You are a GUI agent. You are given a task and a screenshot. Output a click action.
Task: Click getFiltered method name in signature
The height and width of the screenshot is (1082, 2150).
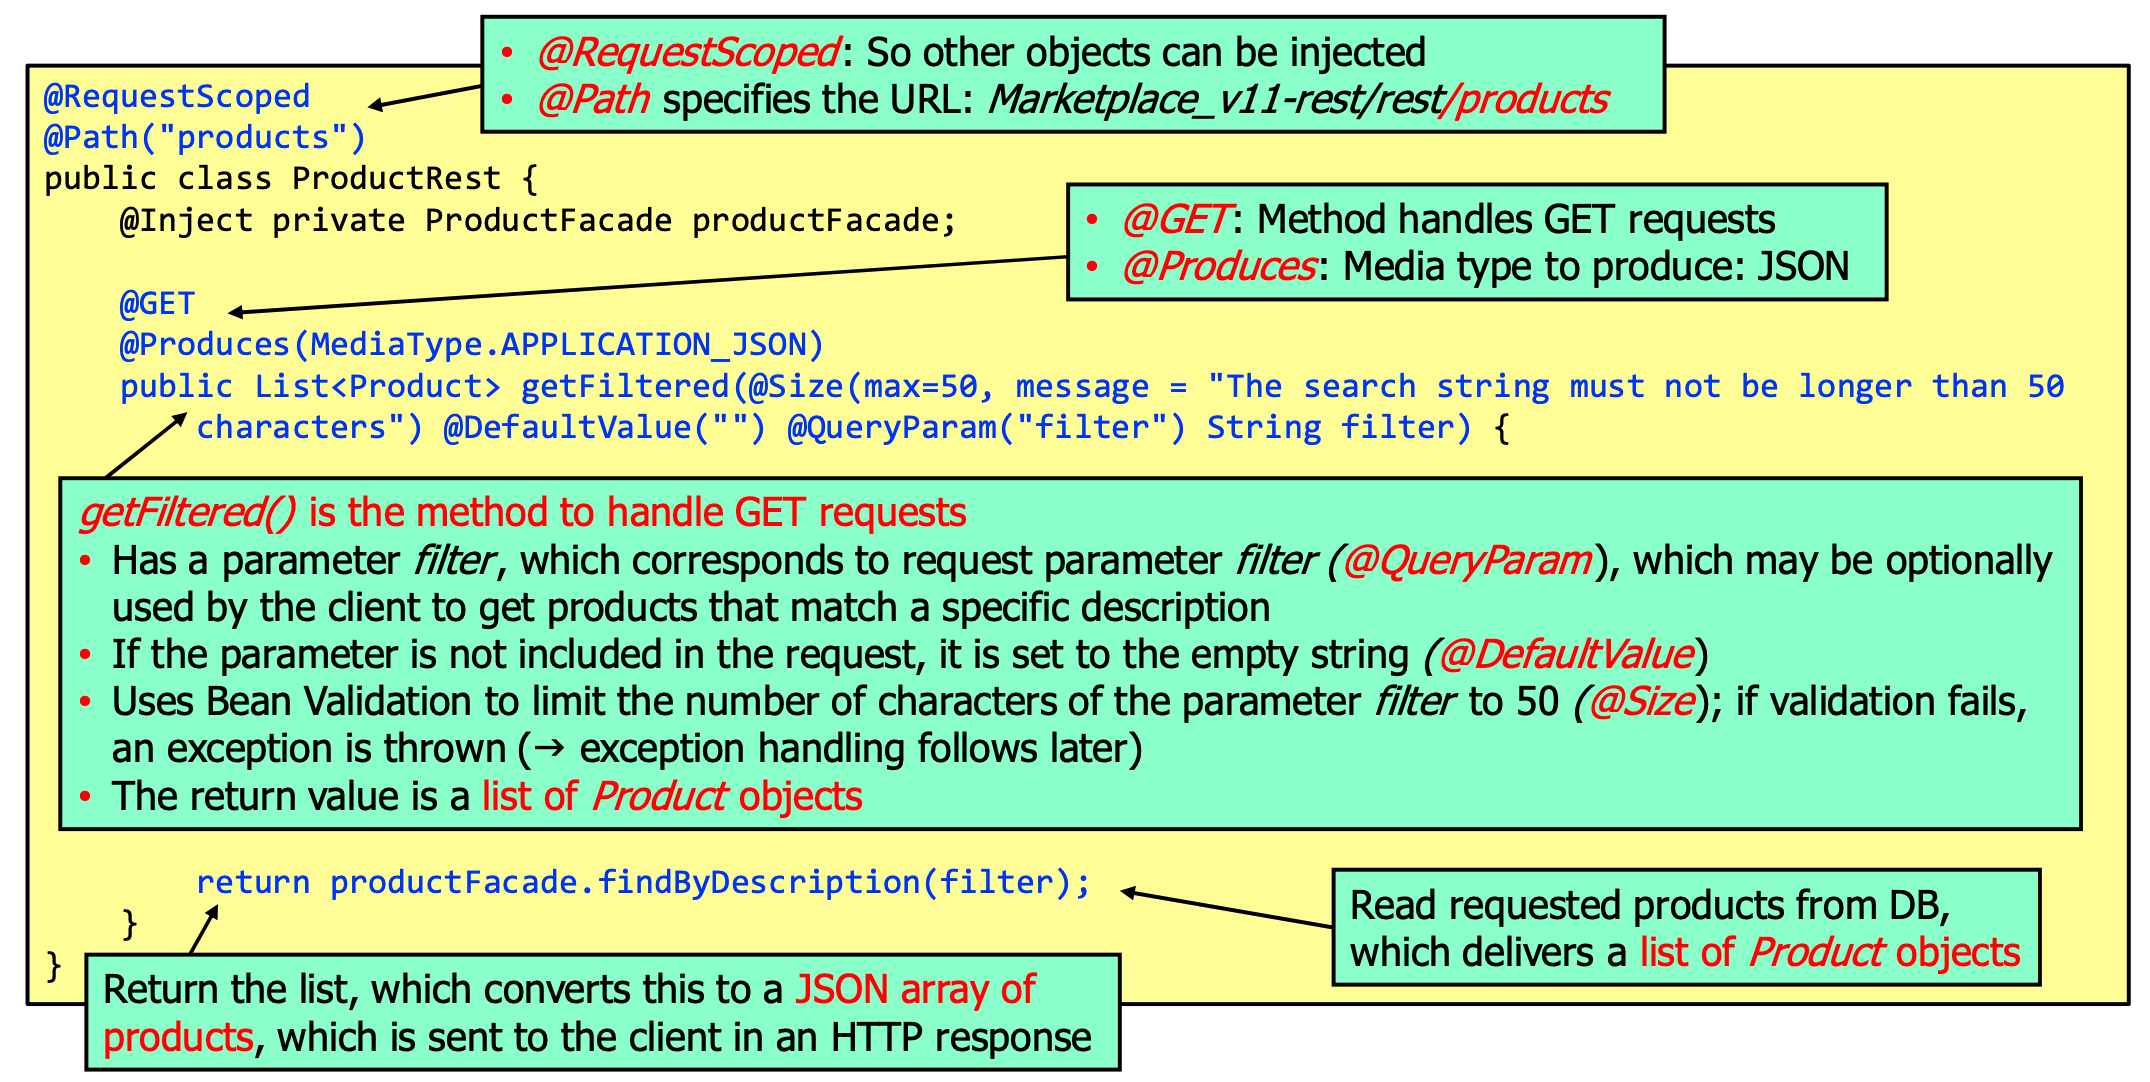click(x=624, y=386)
